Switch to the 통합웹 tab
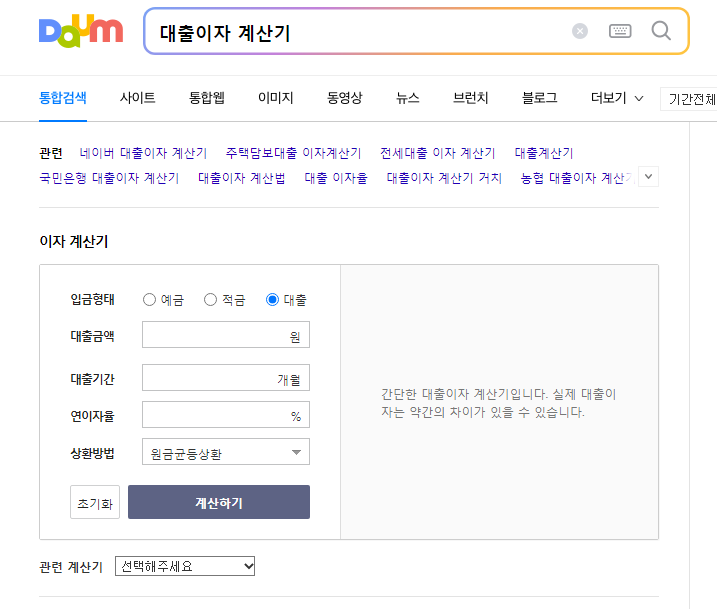717x609 pixels. pyautogui.click(x=207, y=98)
